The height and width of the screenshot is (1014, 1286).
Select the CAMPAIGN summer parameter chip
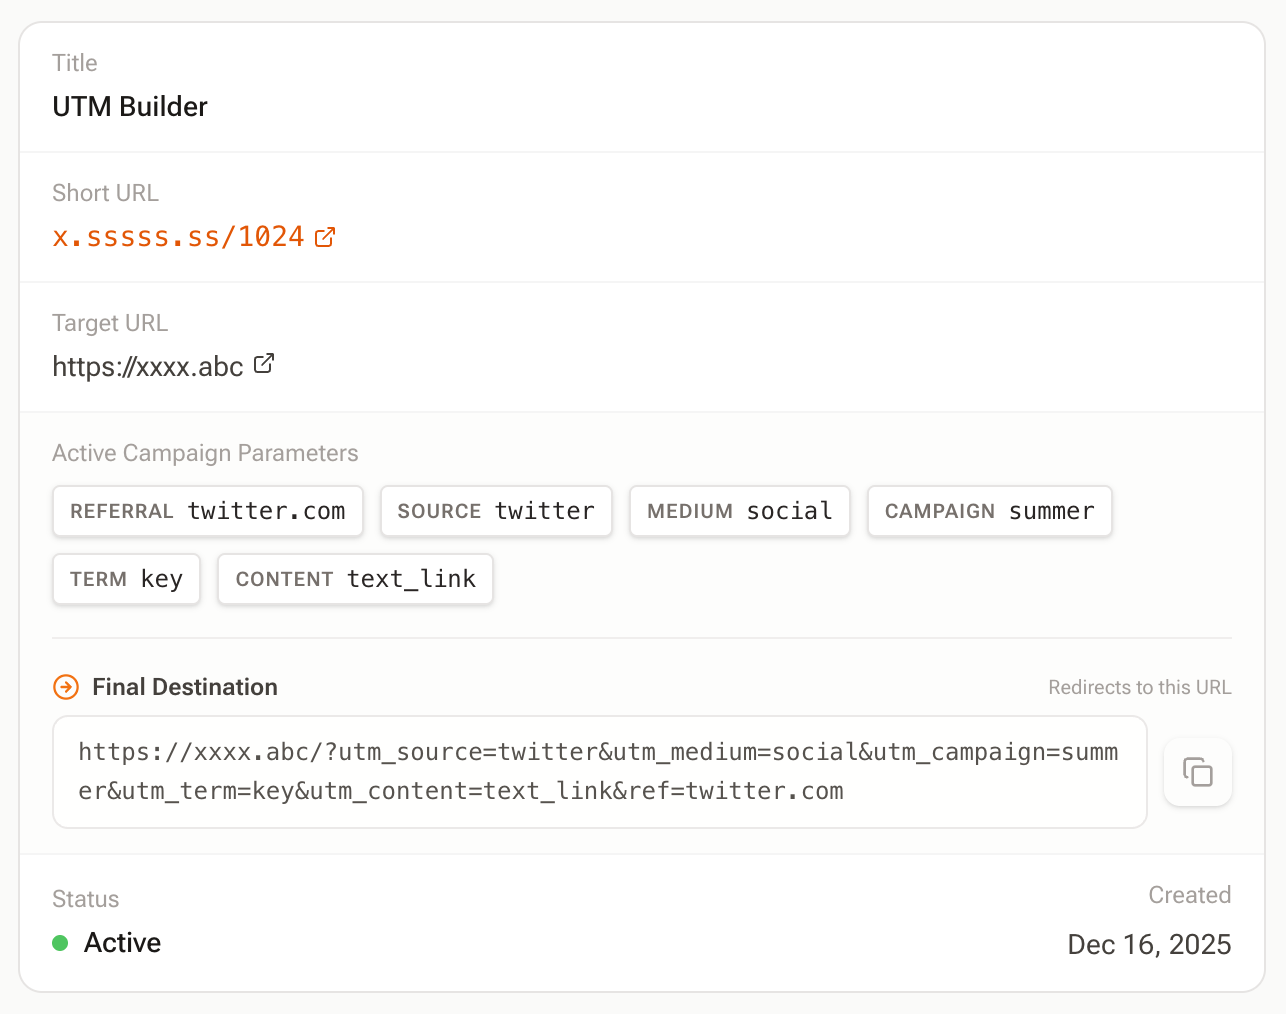coord(989,511)
